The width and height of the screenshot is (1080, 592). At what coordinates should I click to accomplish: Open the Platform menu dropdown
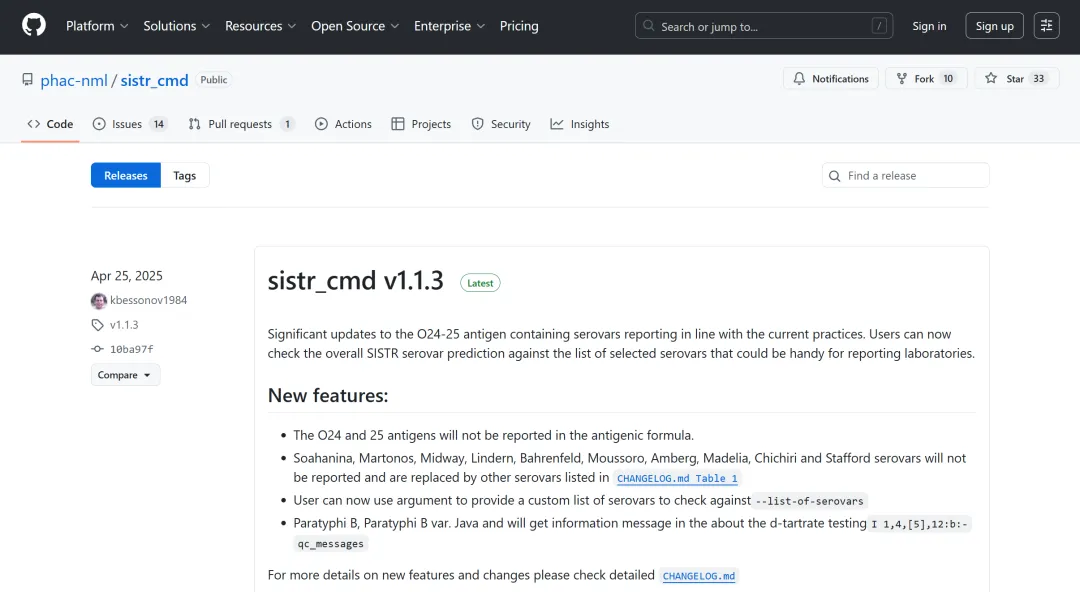tap(97, 26)
